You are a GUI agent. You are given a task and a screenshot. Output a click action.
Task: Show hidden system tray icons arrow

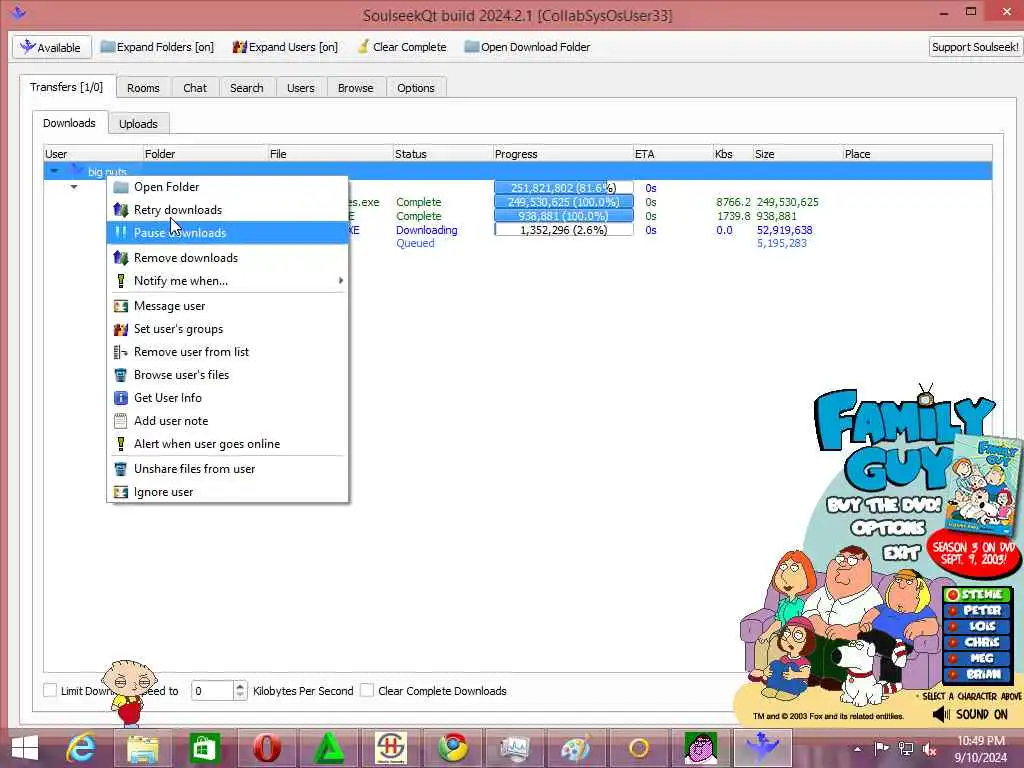(857, 749)
